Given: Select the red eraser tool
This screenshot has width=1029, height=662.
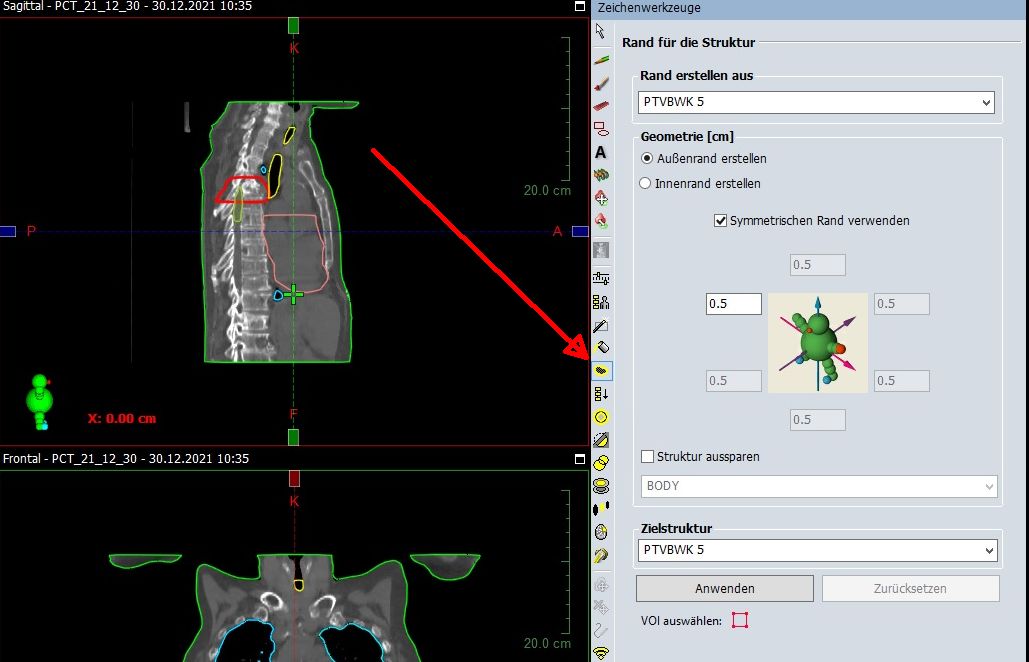Looking at the screenshot, I should [x=601, y=106].
